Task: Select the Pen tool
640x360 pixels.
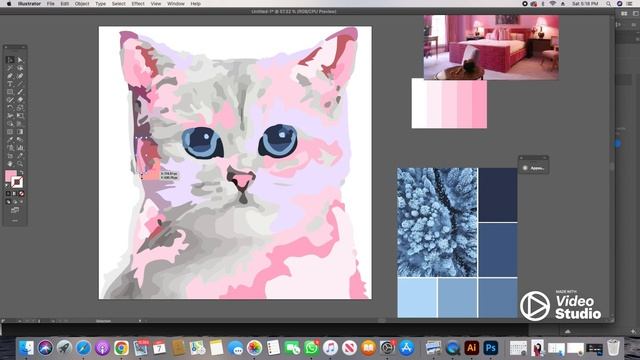Action: tap(10, 76)
